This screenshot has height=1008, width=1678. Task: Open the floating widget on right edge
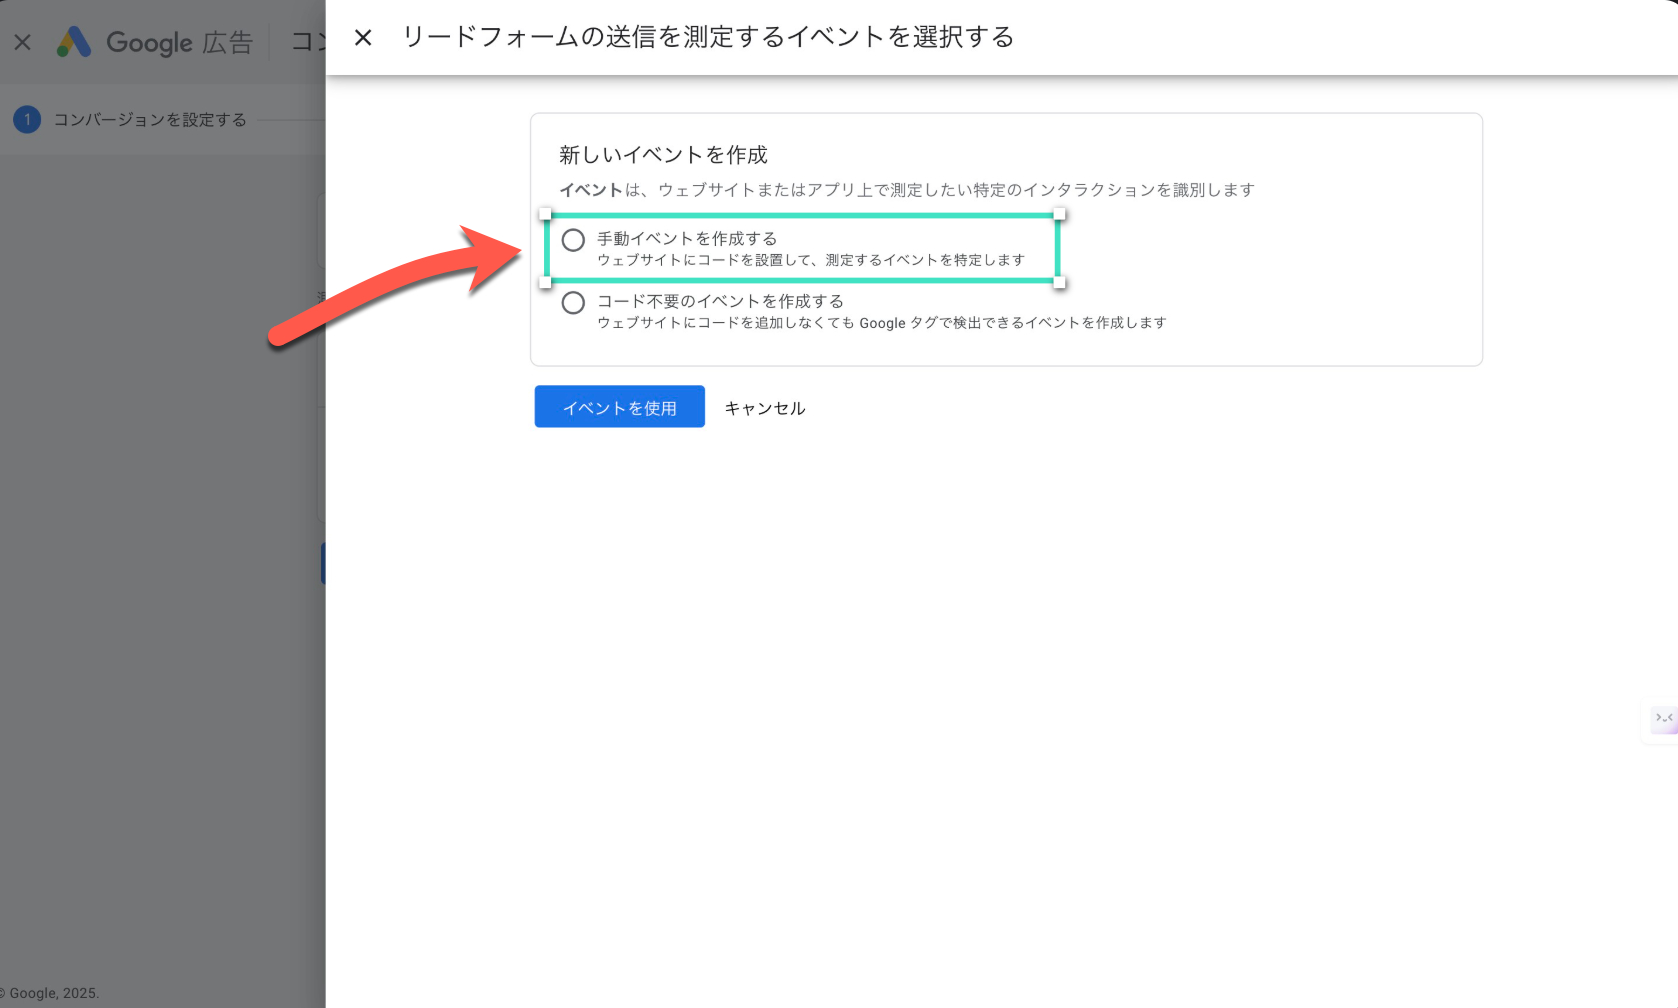click(x=1663, y=719)
